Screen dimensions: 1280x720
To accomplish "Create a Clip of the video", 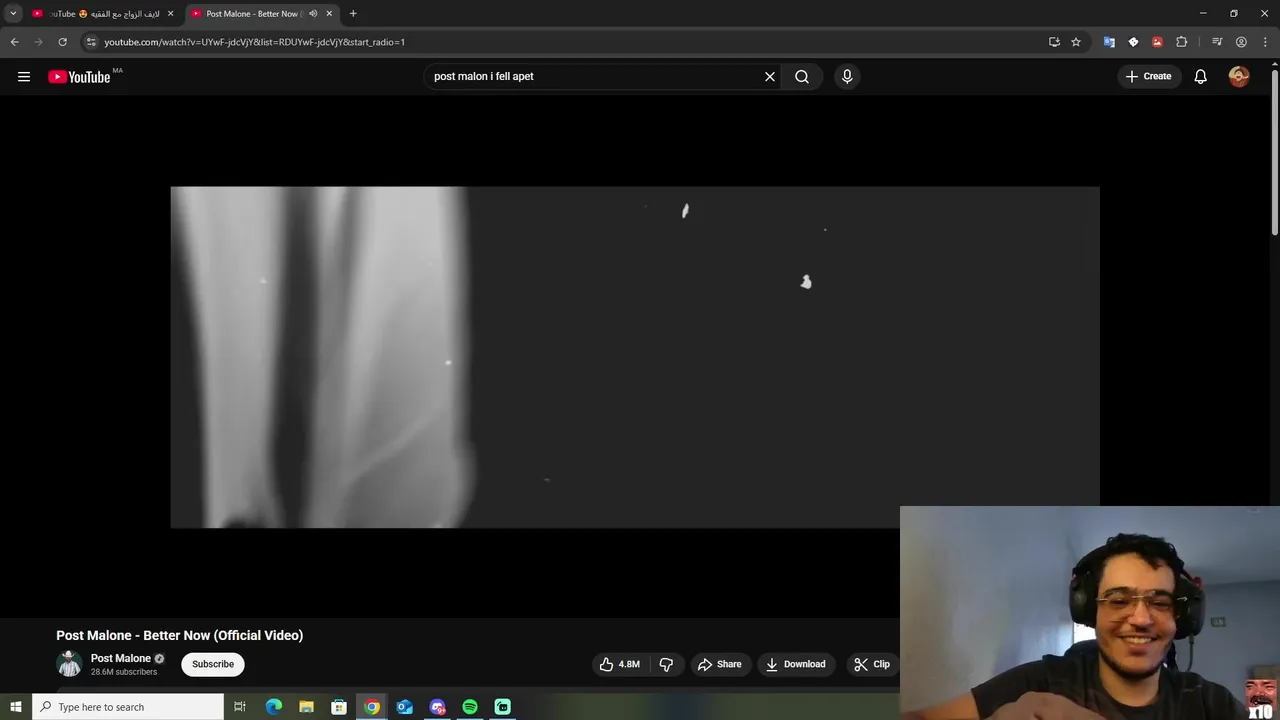I will pos(872,664).
